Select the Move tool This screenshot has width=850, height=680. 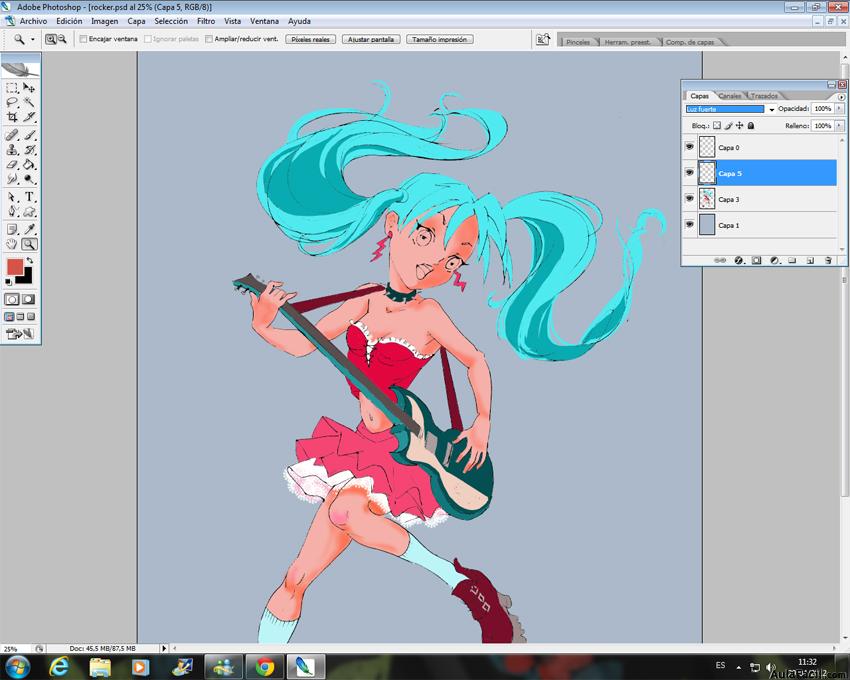pos(29,88)
